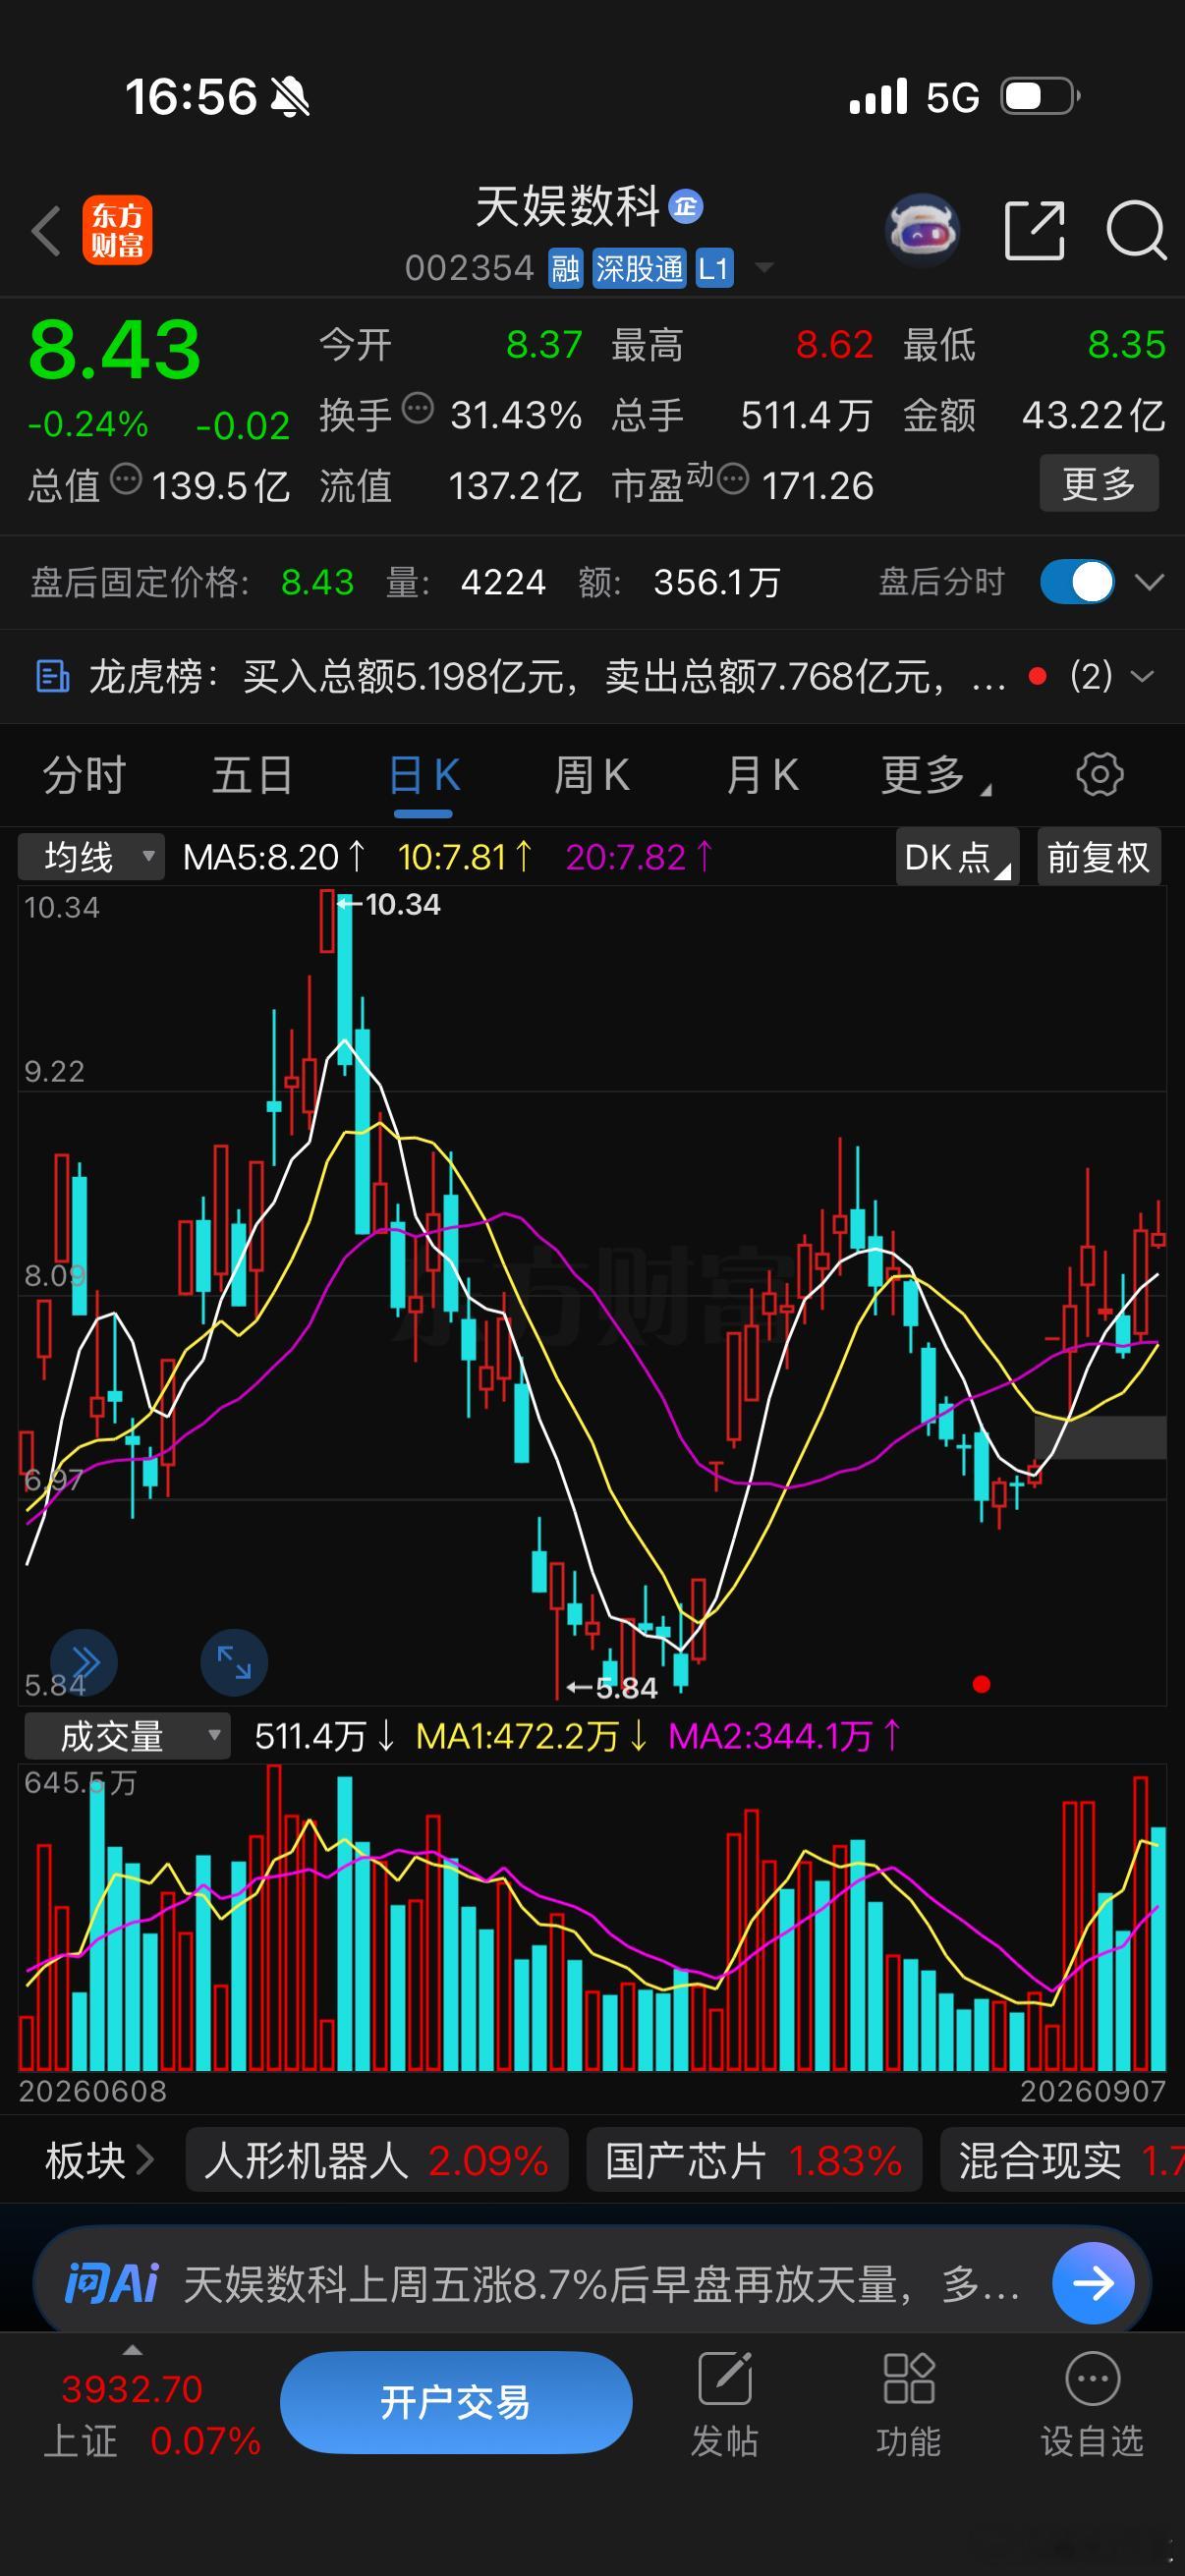Tap the MA2:344.1万 volume value

785,1736
